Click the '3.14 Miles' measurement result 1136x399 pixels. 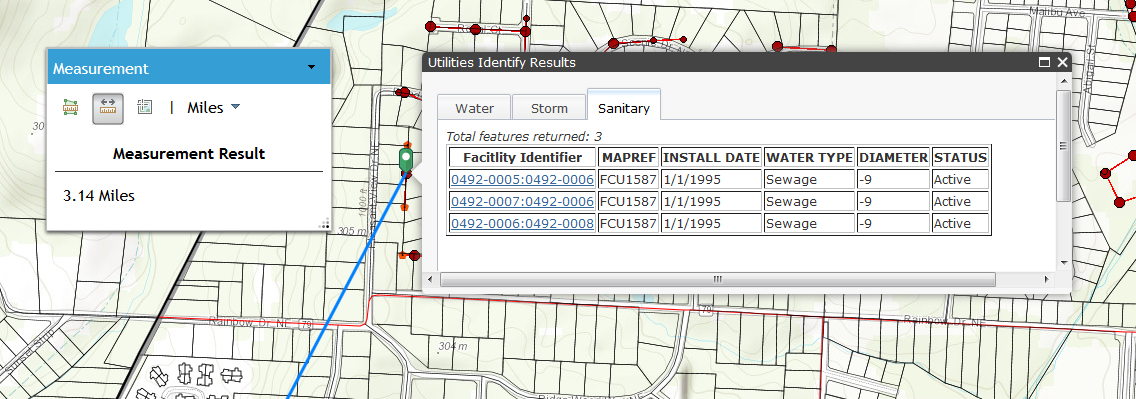[x=99, y=196]
